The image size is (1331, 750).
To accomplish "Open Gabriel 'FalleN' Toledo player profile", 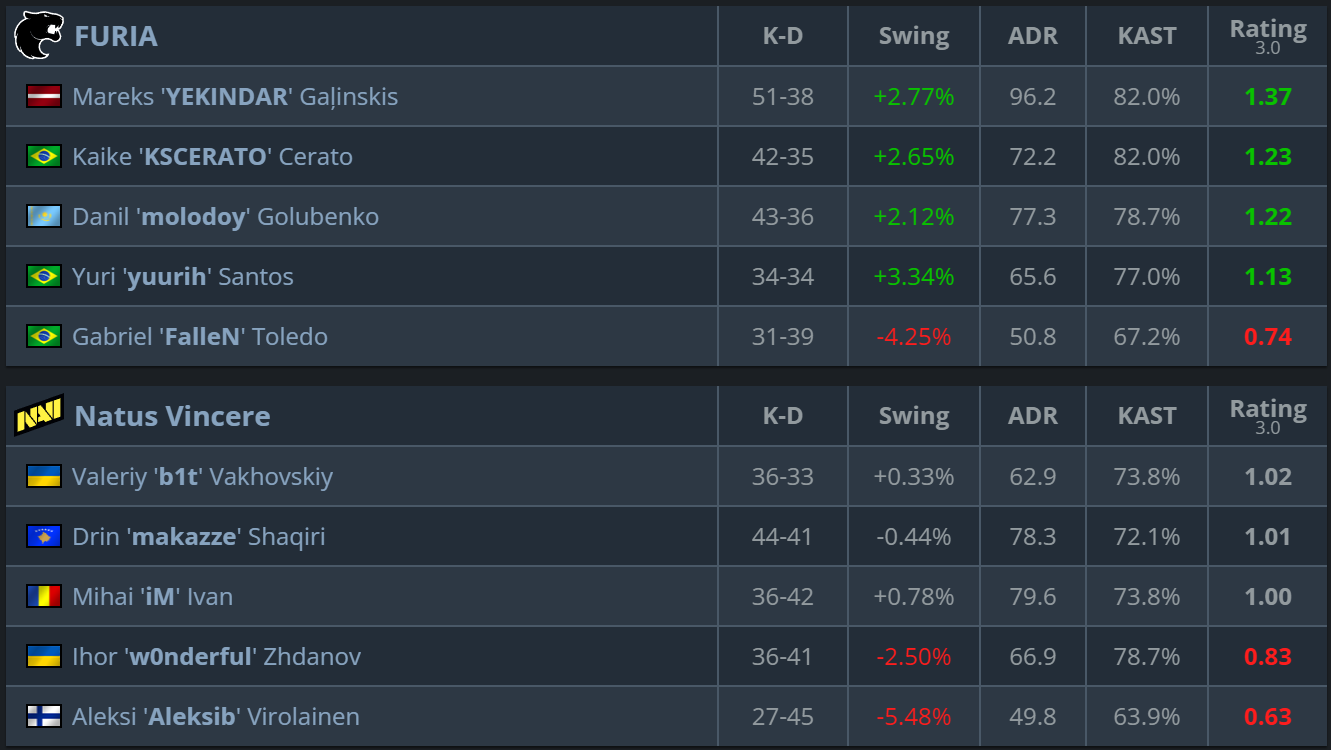I will click(x=200, y=337).
